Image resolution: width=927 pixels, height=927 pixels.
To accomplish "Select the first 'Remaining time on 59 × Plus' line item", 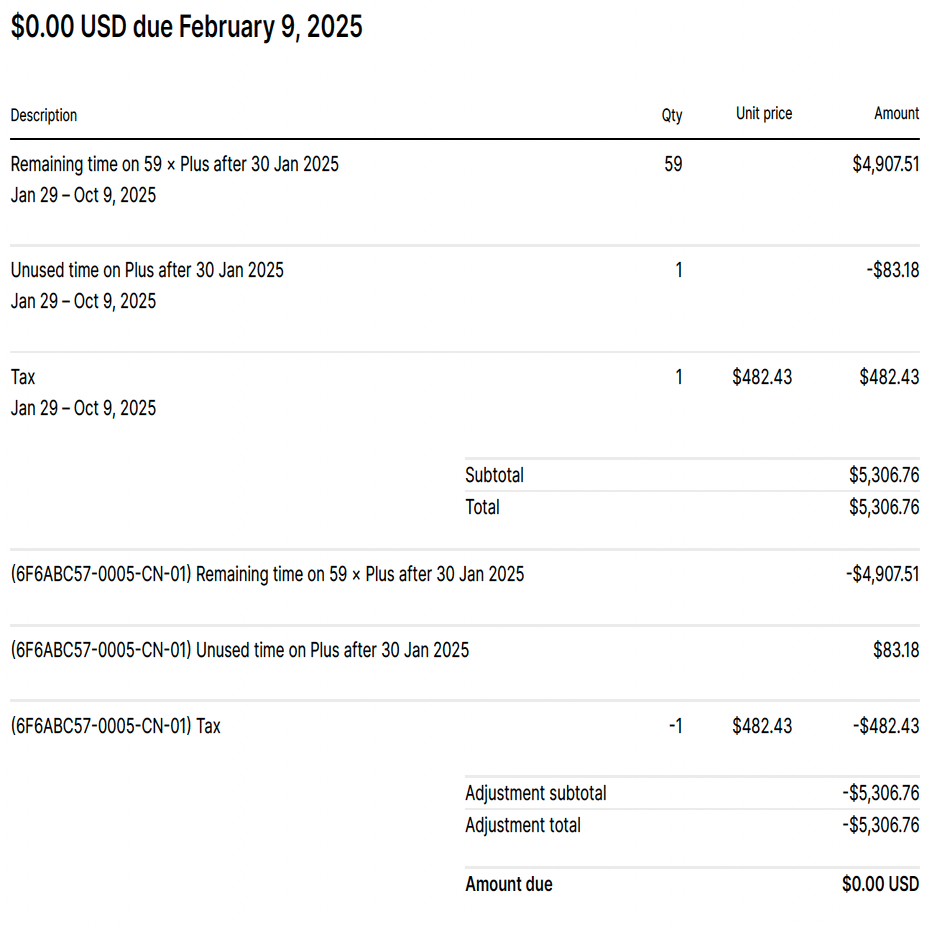I will point(175,164).
